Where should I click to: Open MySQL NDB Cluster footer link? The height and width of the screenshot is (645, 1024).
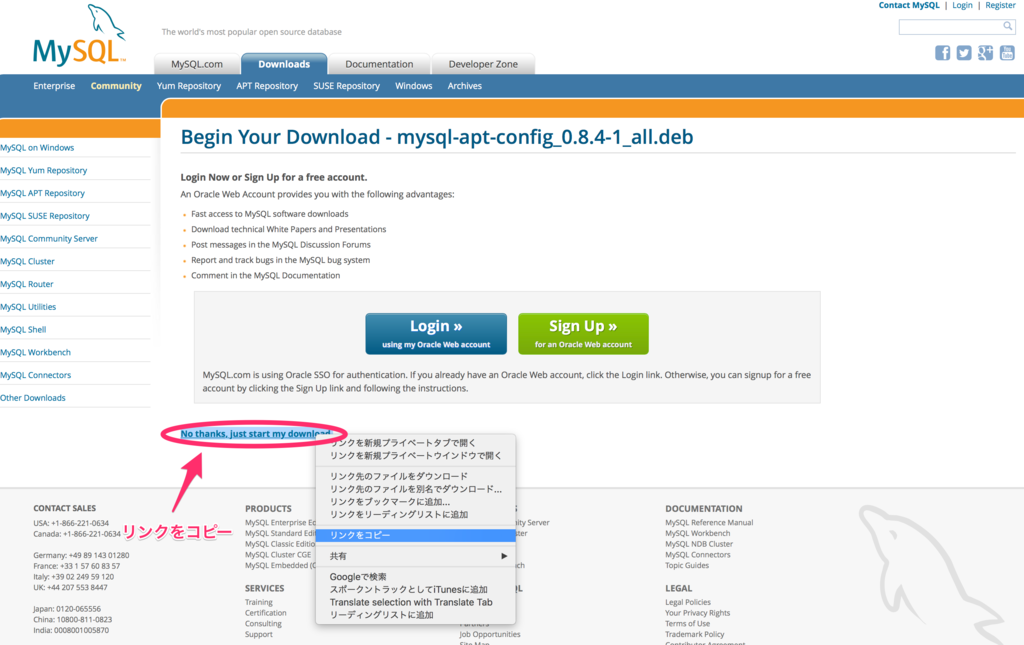pyautogui.click(x=699, y=544)
